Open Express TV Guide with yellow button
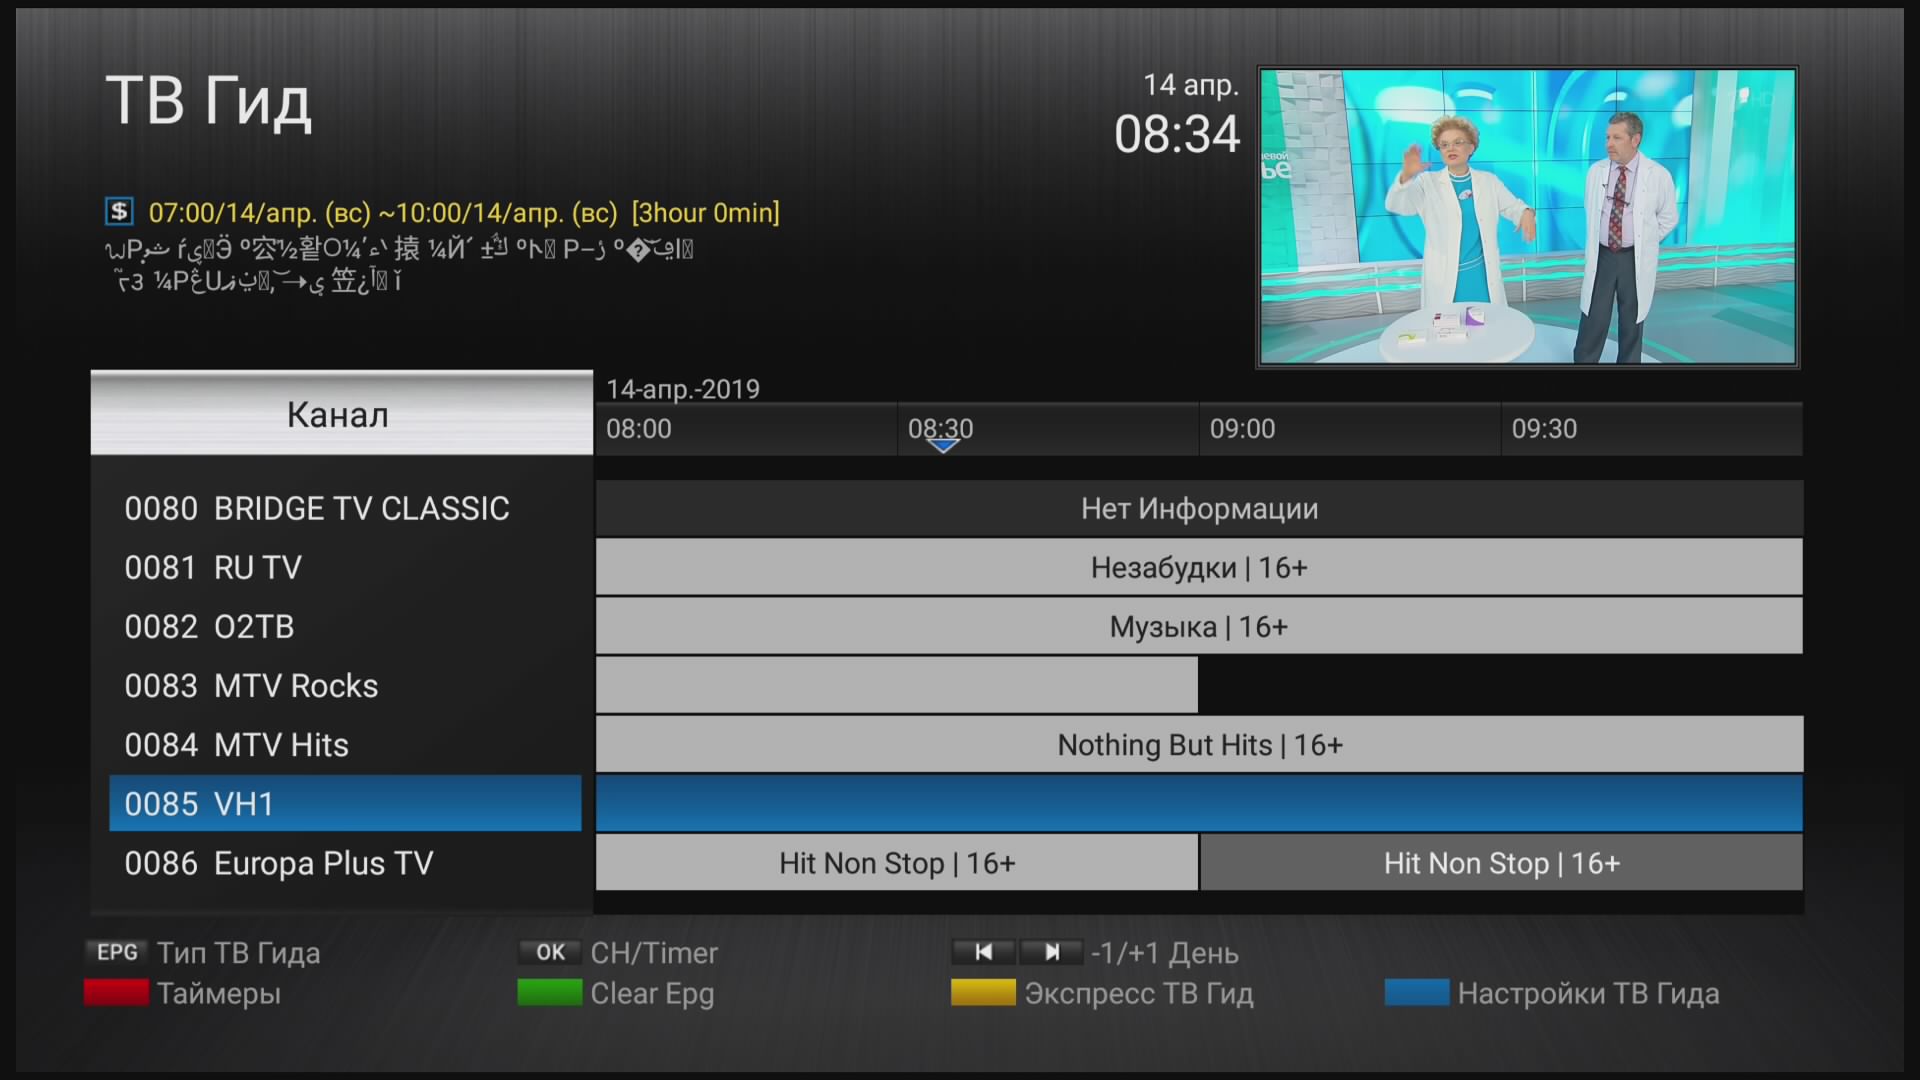The image size is (1920, 1080). click(x=983, y=992)
